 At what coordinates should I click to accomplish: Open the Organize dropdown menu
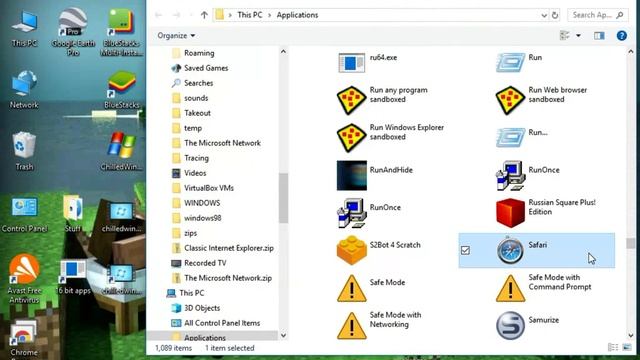point(176,36)
